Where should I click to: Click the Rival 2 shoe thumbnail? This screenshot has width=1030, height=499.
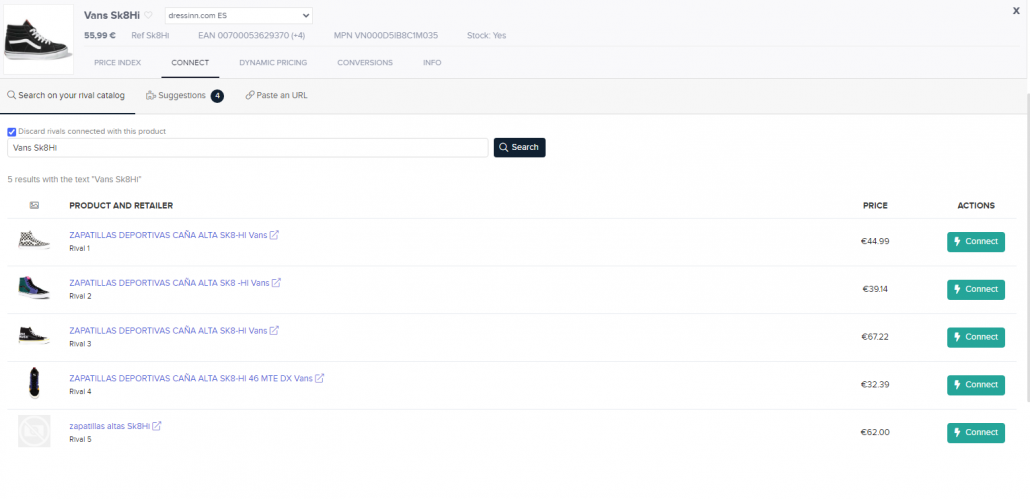coord(34,288)
